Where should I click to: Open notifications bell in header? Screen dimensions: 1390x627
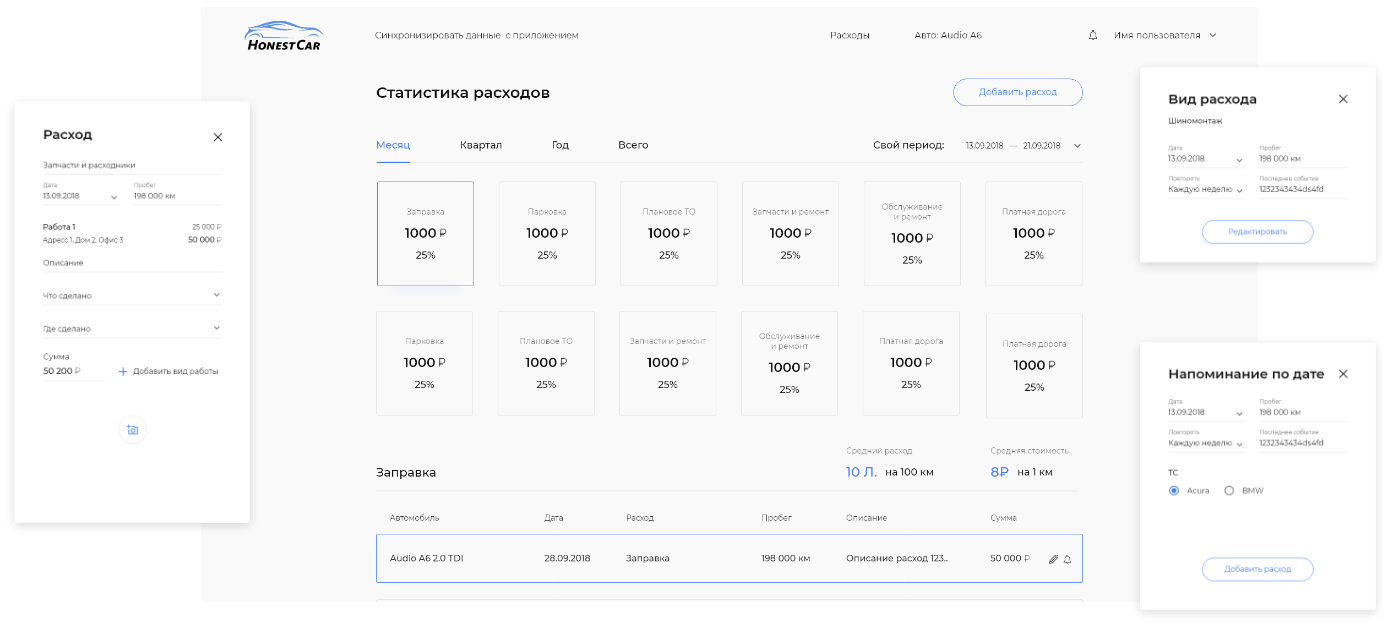tap(1093, 35)
